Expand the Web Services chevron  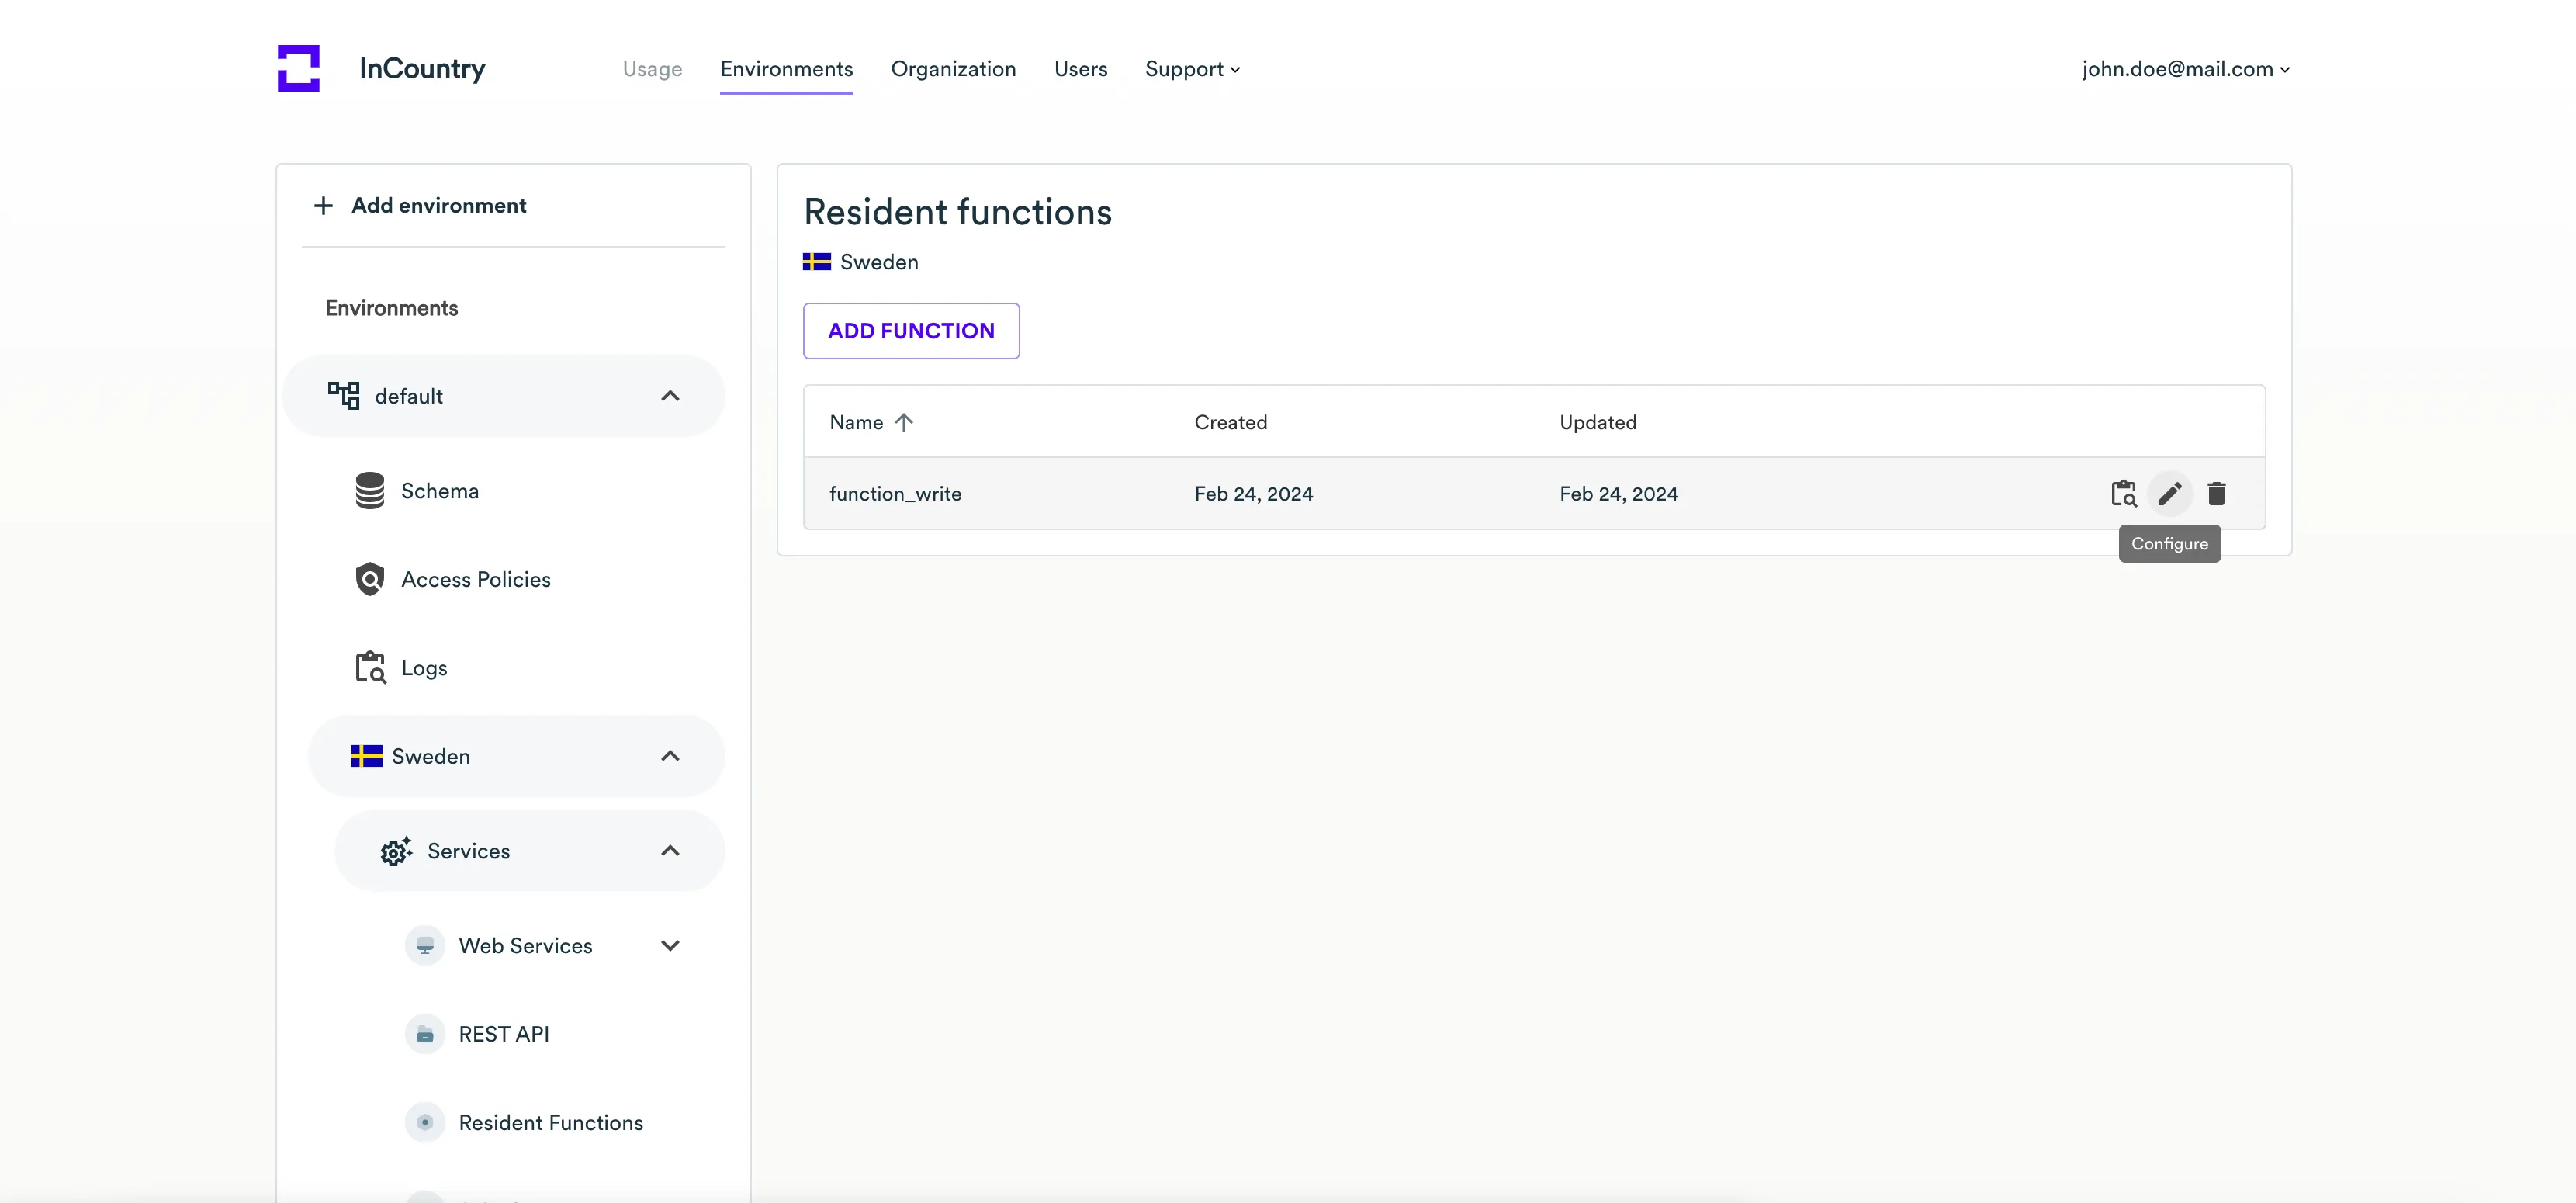(670, 945)
